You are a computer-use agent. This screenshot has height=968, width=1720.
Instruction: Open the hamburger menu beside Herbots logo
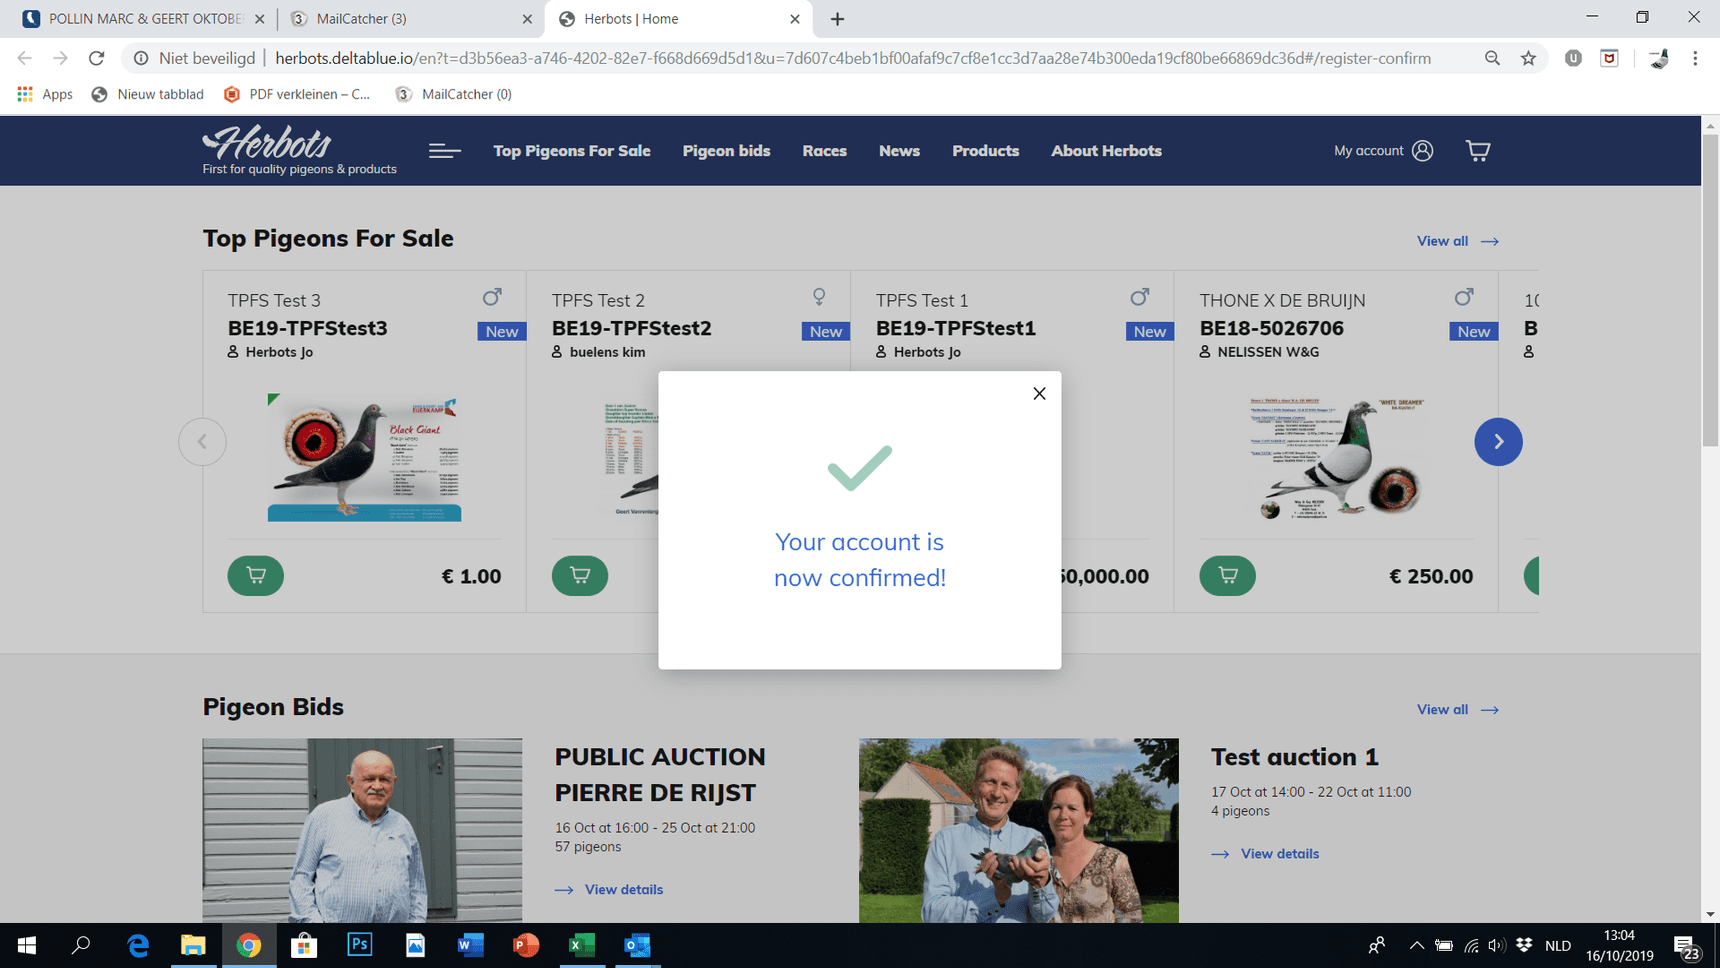pos(444,151)
